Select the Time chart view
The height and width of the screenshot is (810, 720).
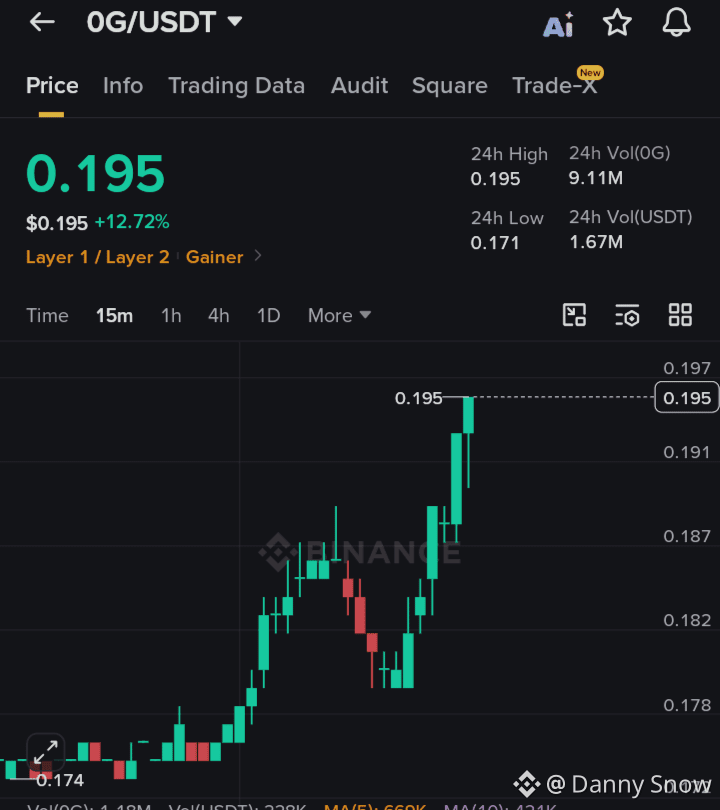click(x=47, y=315)
